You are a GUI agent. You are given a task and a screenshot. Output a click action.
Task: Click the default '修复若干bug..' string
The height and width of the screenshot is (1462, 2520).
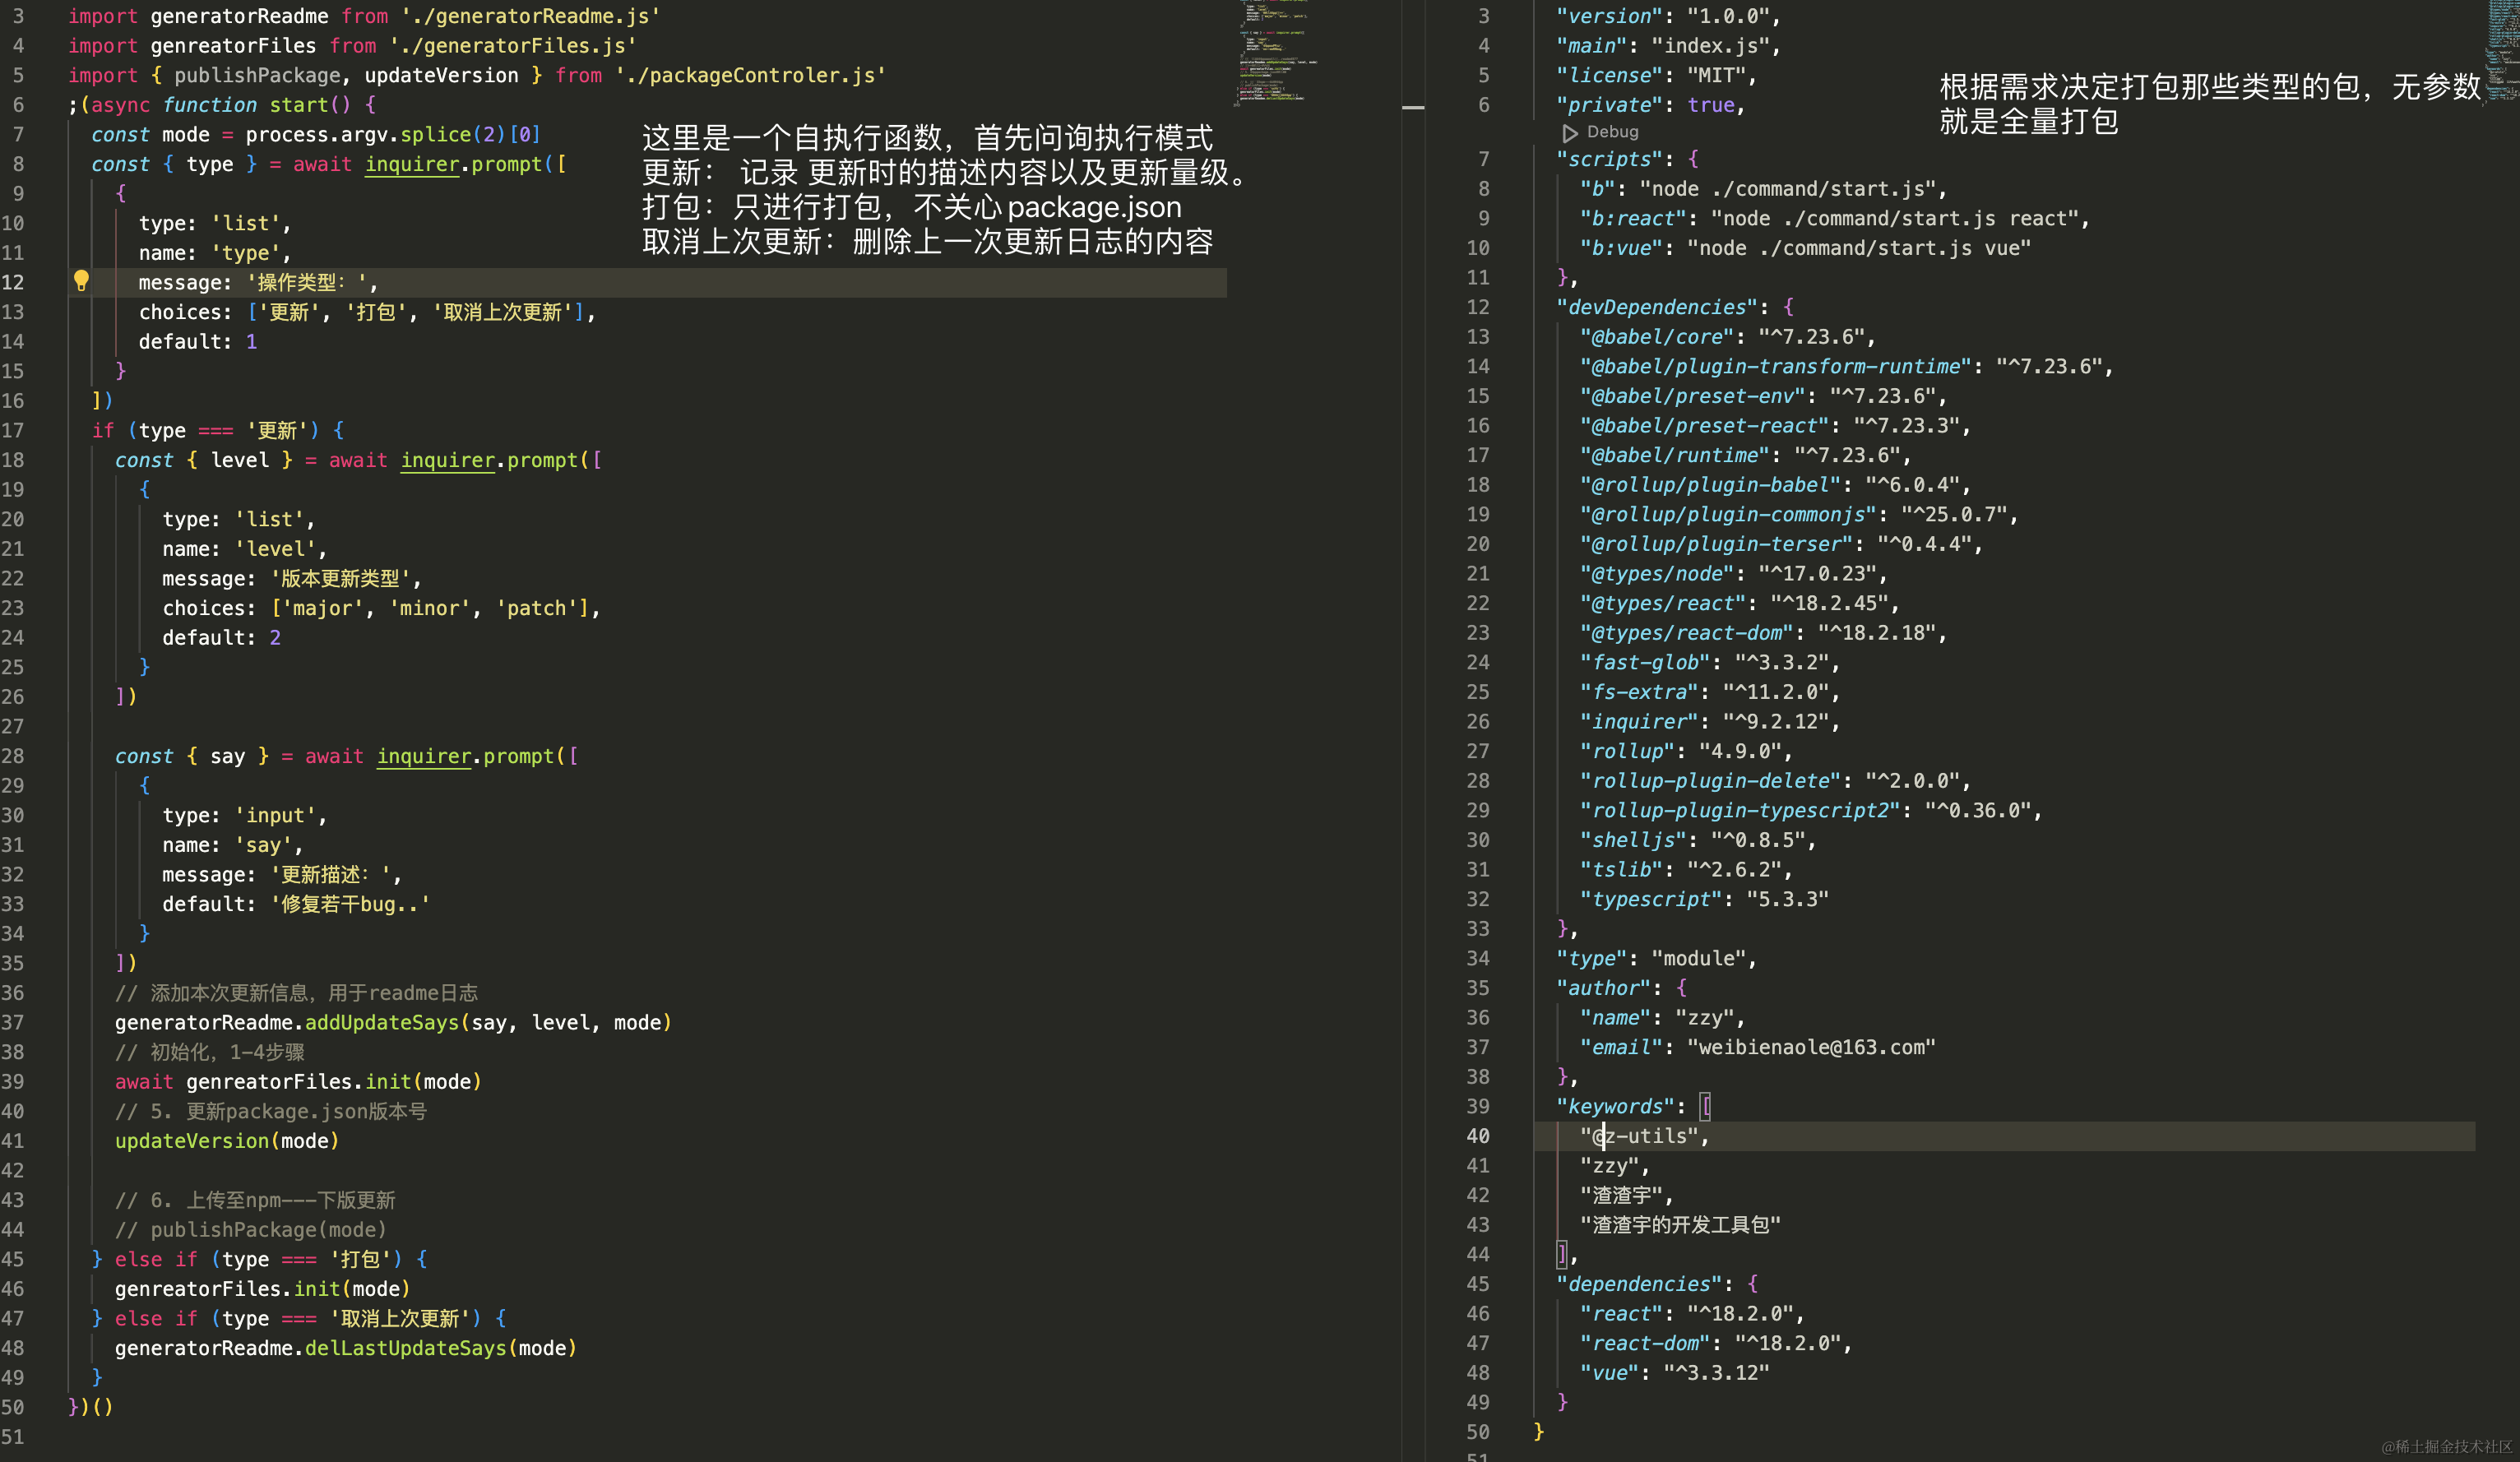coord(350,904)
